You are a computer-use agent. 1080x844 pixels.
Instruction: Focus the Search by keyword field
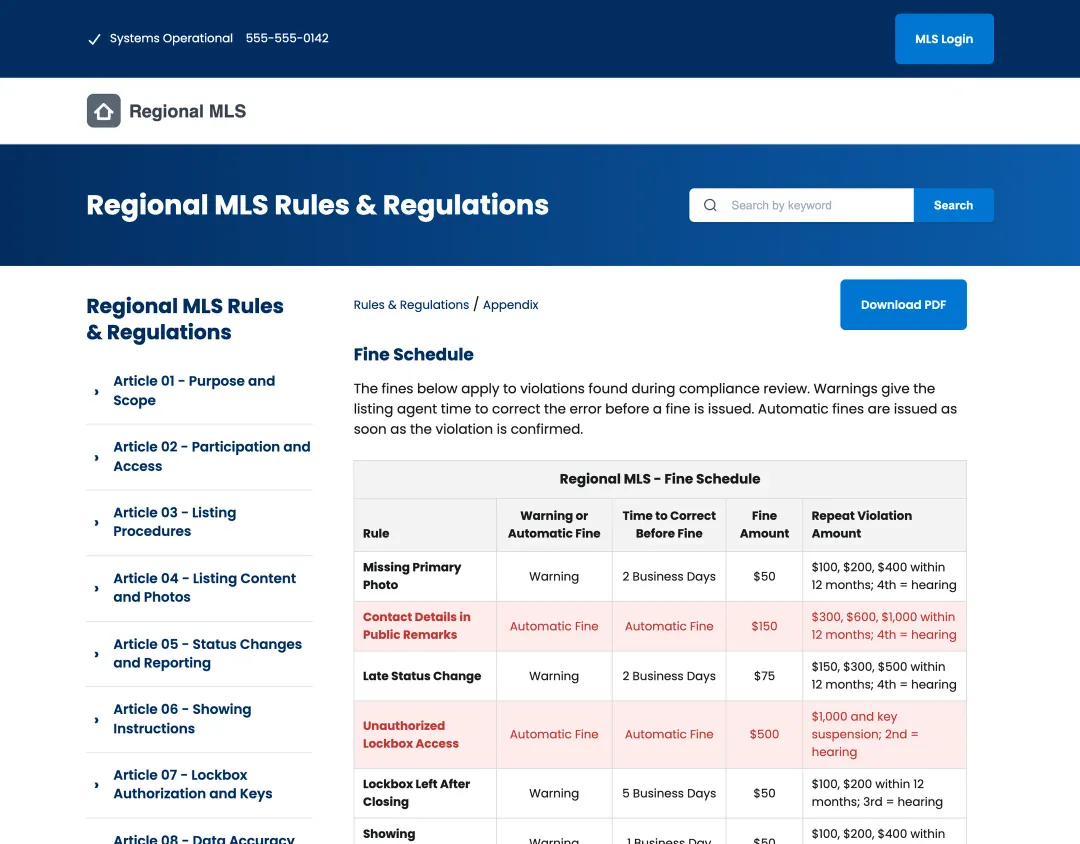801,205
